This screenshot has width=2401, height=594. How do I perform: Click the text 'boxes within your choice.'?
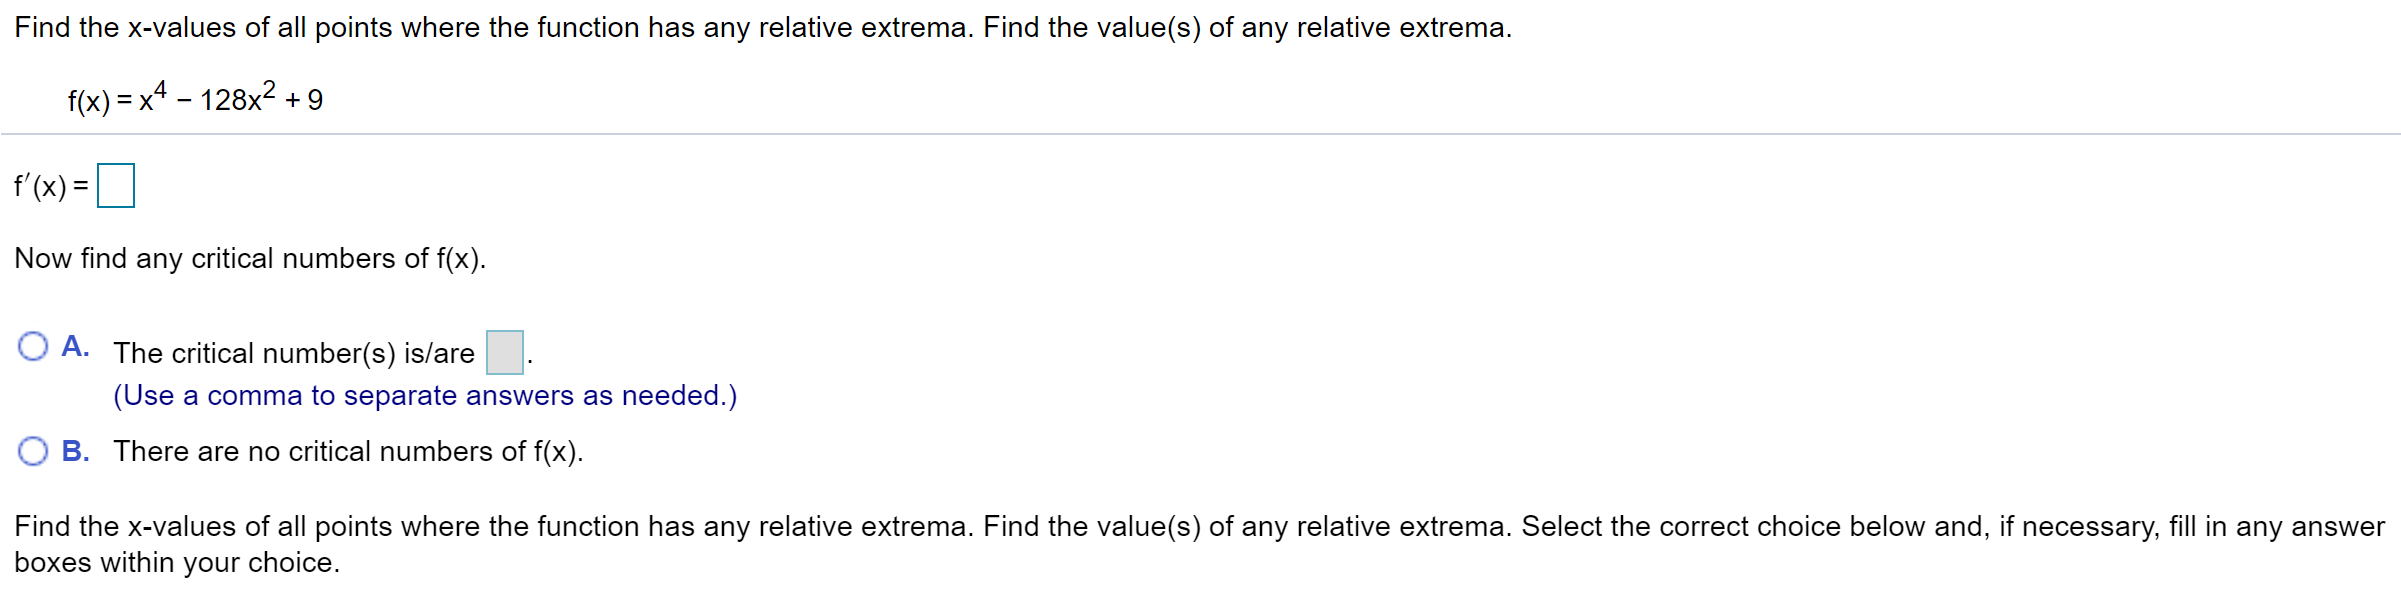pos(178,562)
